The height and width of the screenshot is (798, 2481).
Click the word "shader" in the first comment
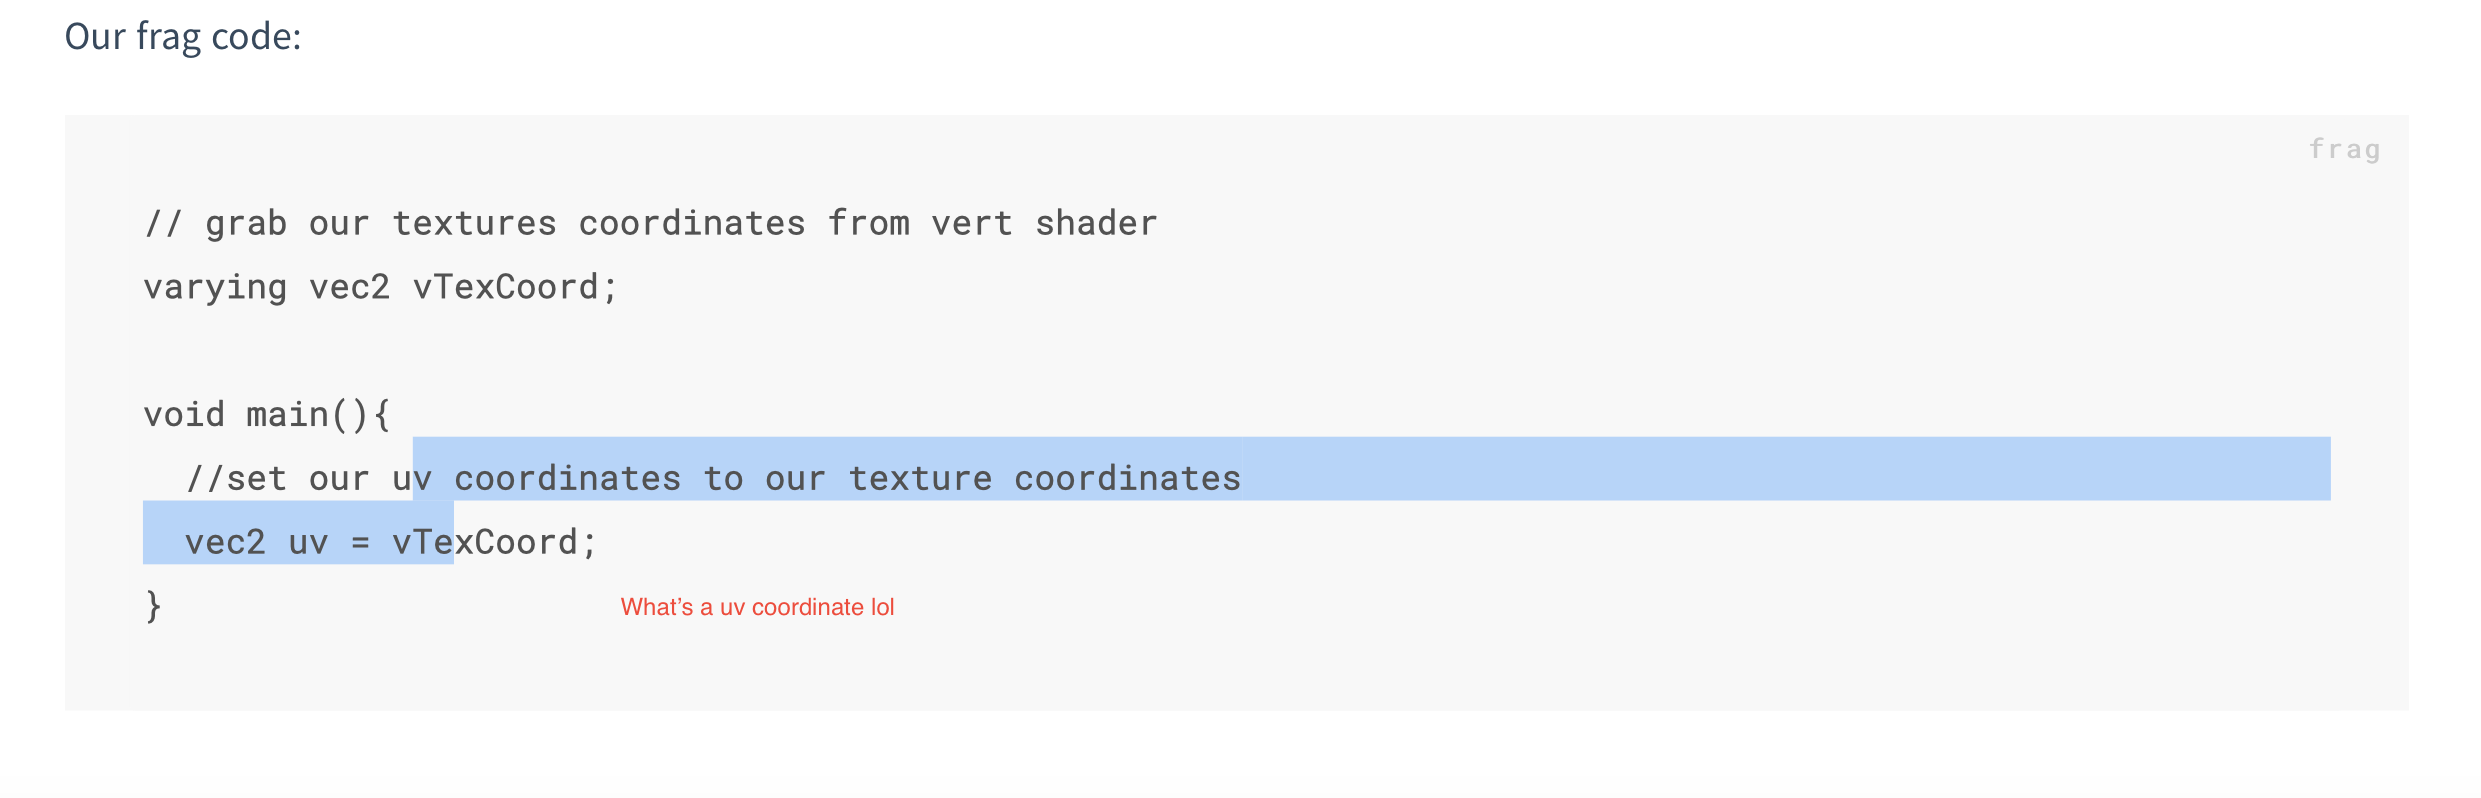1096,223
